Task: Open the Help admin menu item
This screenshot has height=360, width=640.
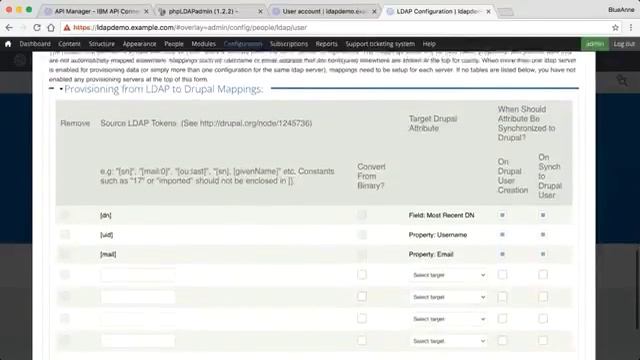Action: tap(429, 44)
